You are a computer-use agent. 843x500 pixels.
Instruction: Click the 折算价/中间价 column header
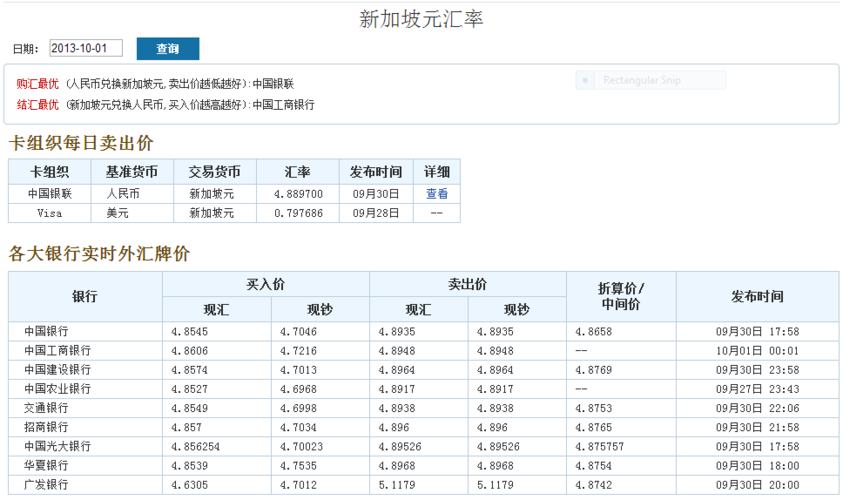coord(620,296)
